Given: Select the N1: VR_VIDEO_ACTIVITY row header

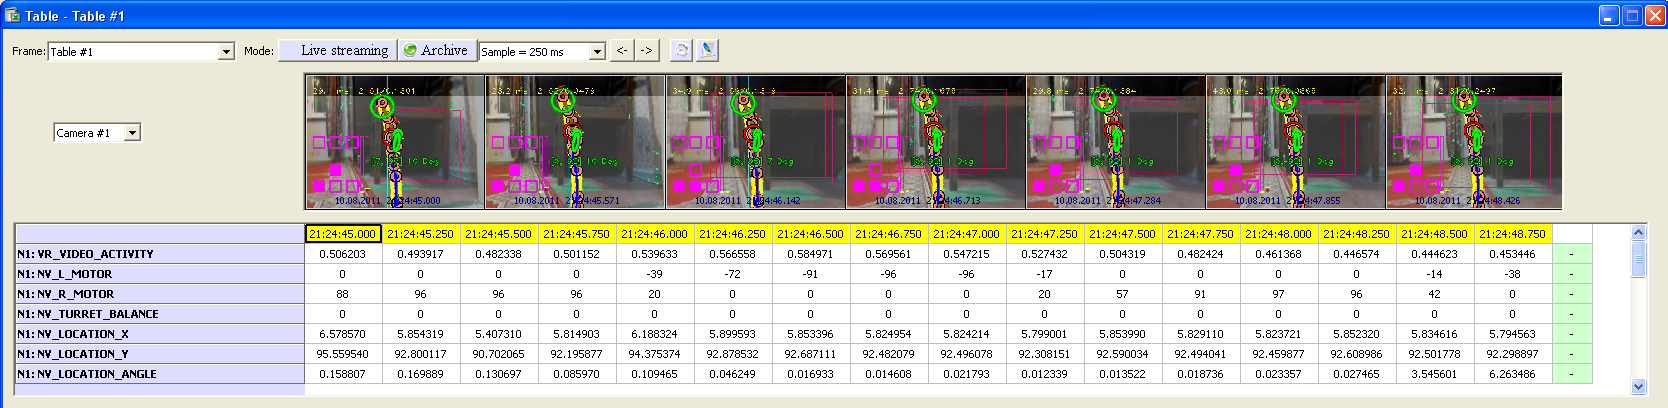Looking at the screenshot, I should tap(159, 254).
